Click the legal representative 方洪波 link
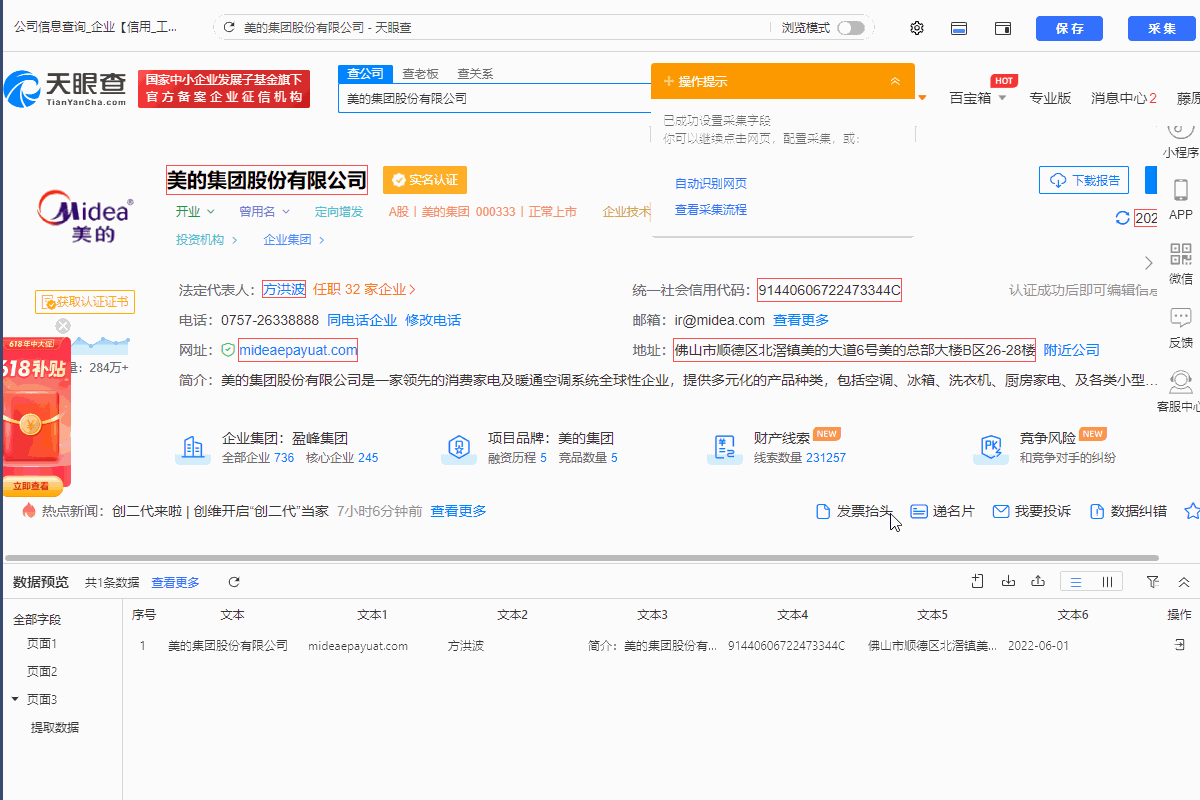The image size is (1200, 800). coord(284,290)
